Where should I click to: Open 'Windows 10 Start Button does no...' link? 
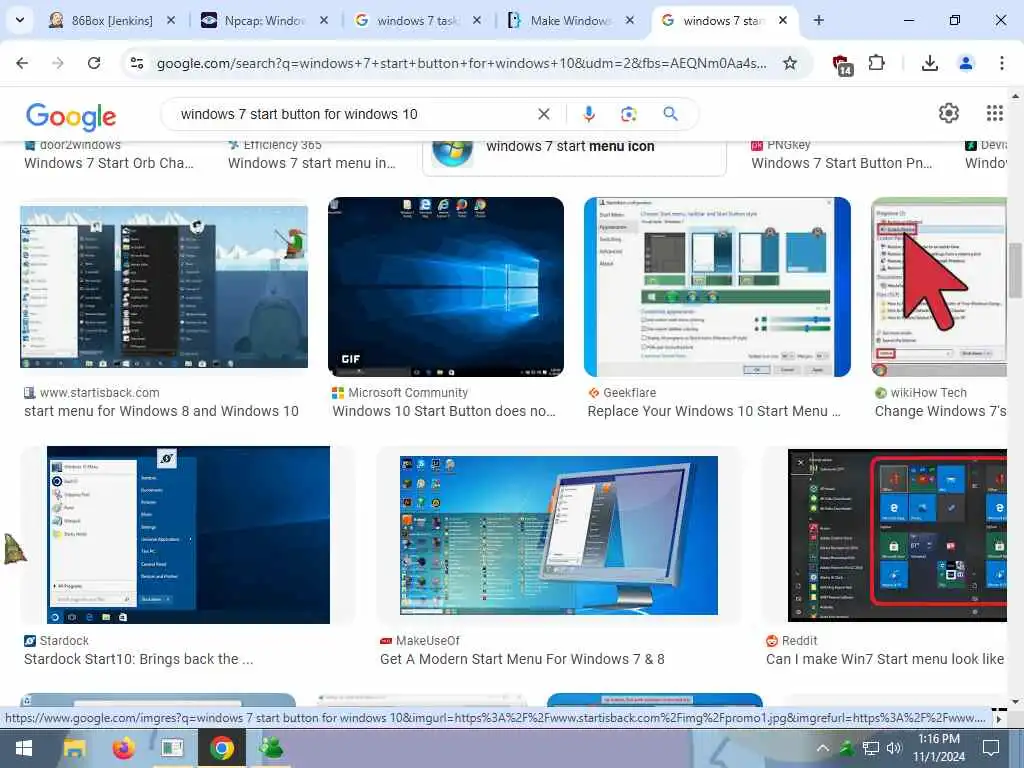[444, 411]
